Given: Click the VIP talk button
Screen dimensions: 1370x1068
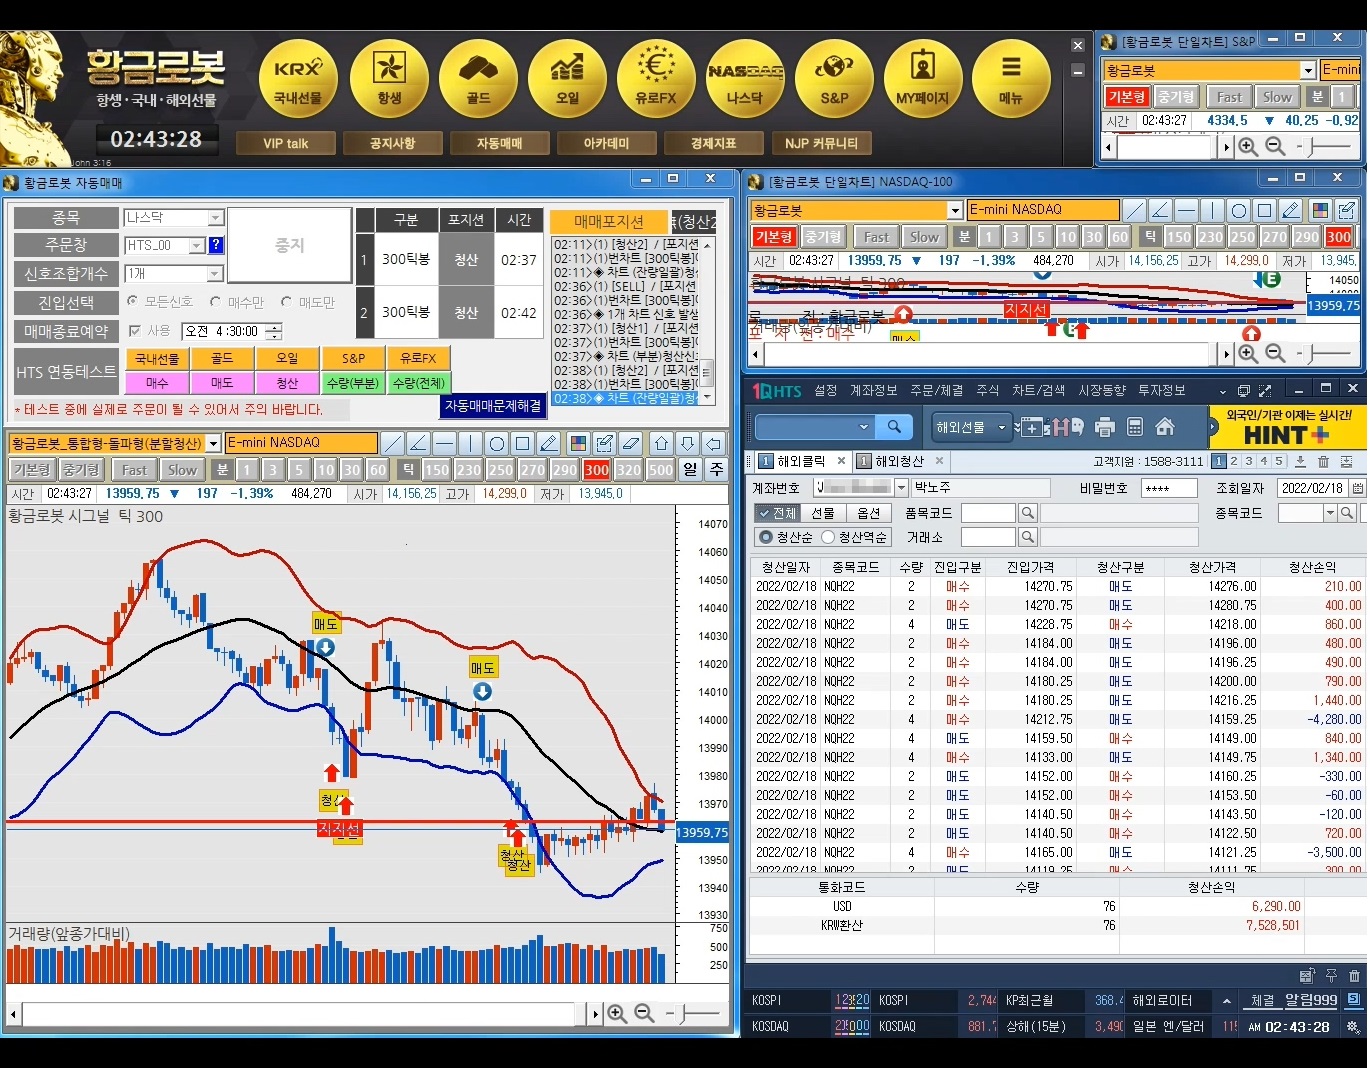Looking at the screenshot, I should pyautogui.click(x=286, y=143).
